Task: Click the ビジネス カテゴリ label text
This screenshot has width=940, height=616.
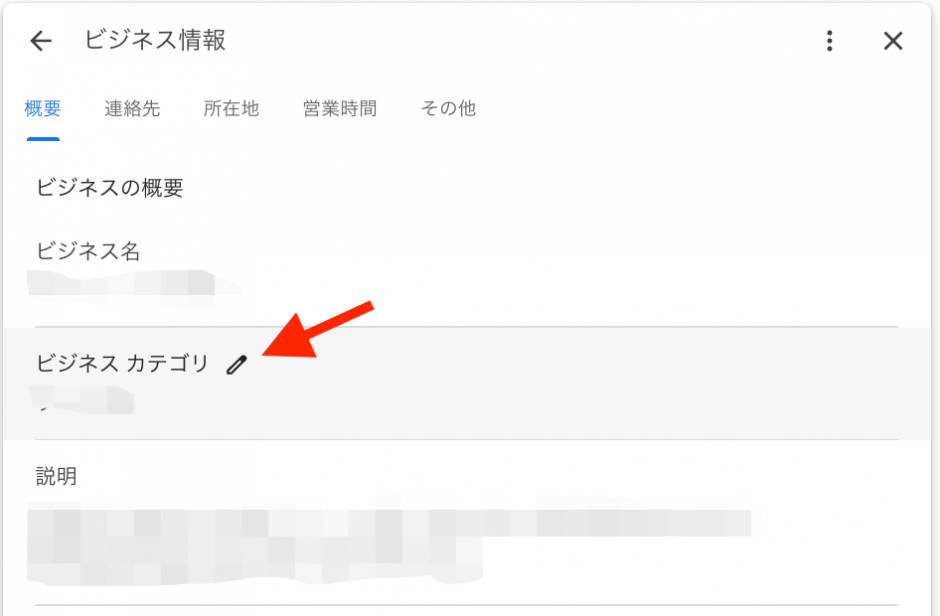Action: pos(122,363)
